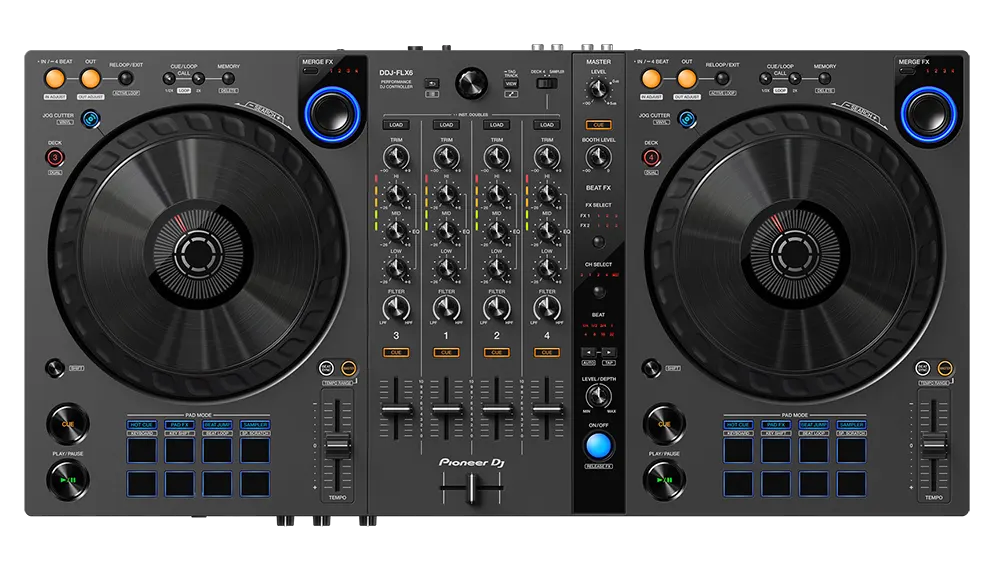Screen dimensions: 1000x569
Task: Toggle MASTER CUE button
Action: [598, 125]
